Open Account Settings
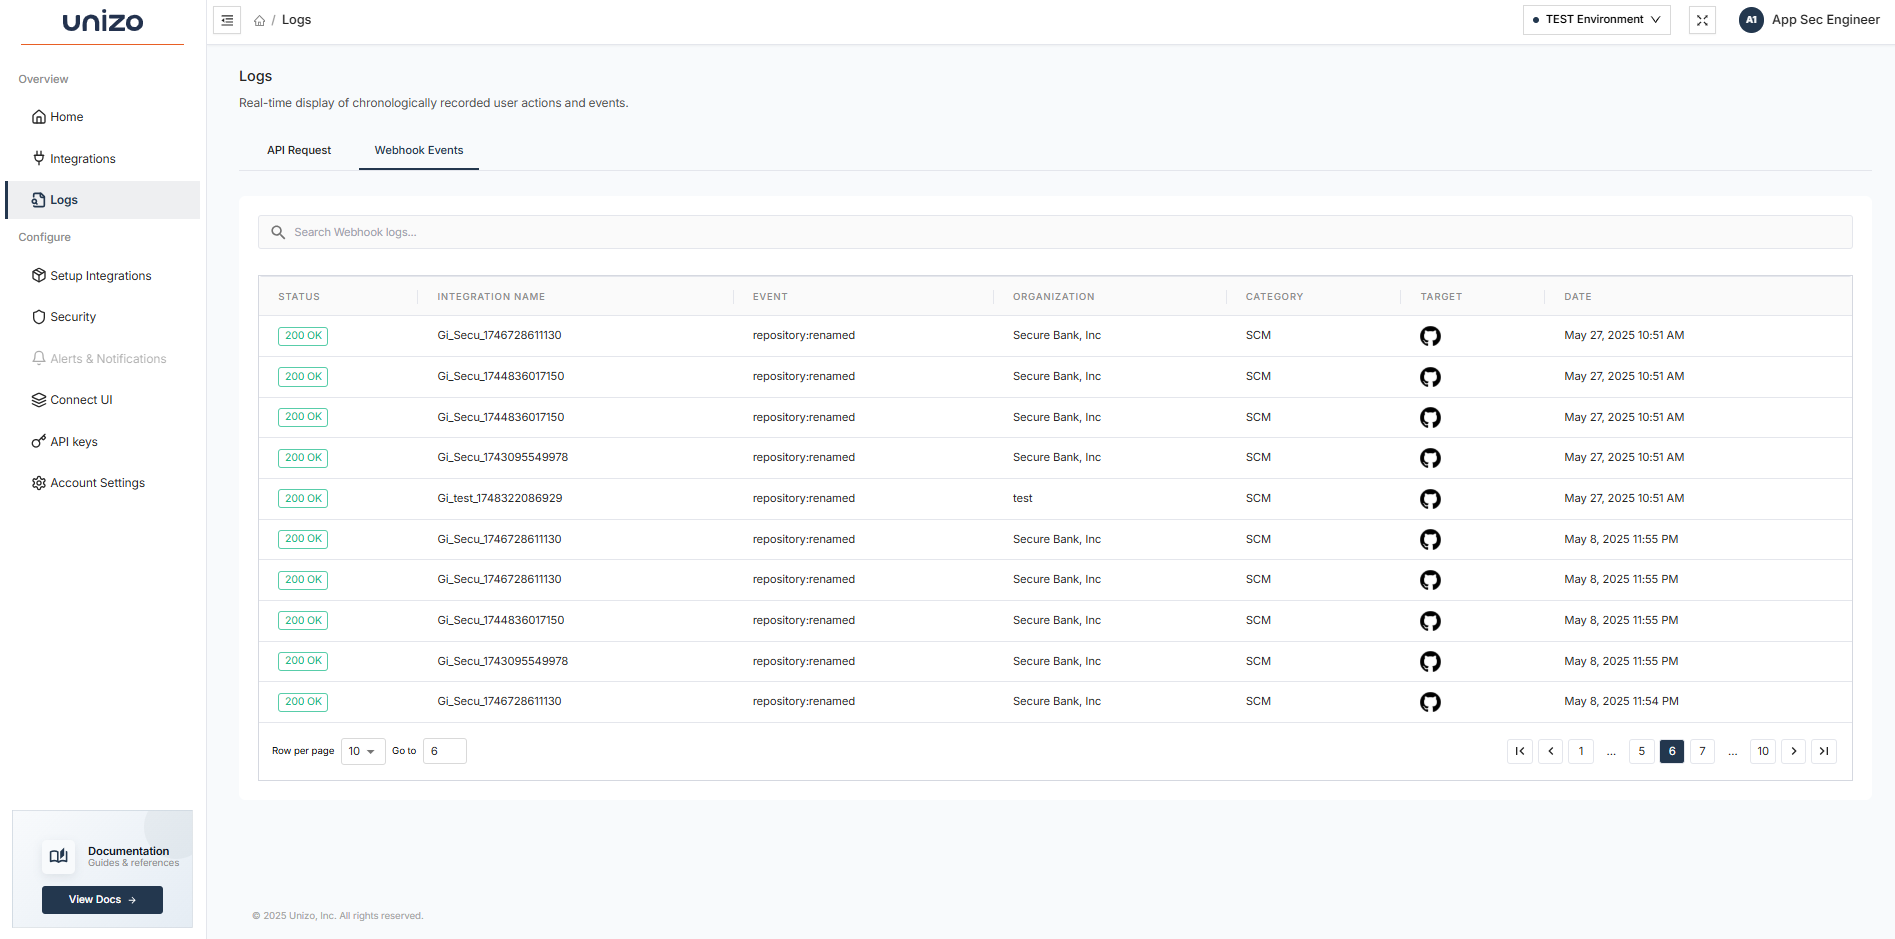Screen dimensions: 1895x939 [x=97, y=482]
